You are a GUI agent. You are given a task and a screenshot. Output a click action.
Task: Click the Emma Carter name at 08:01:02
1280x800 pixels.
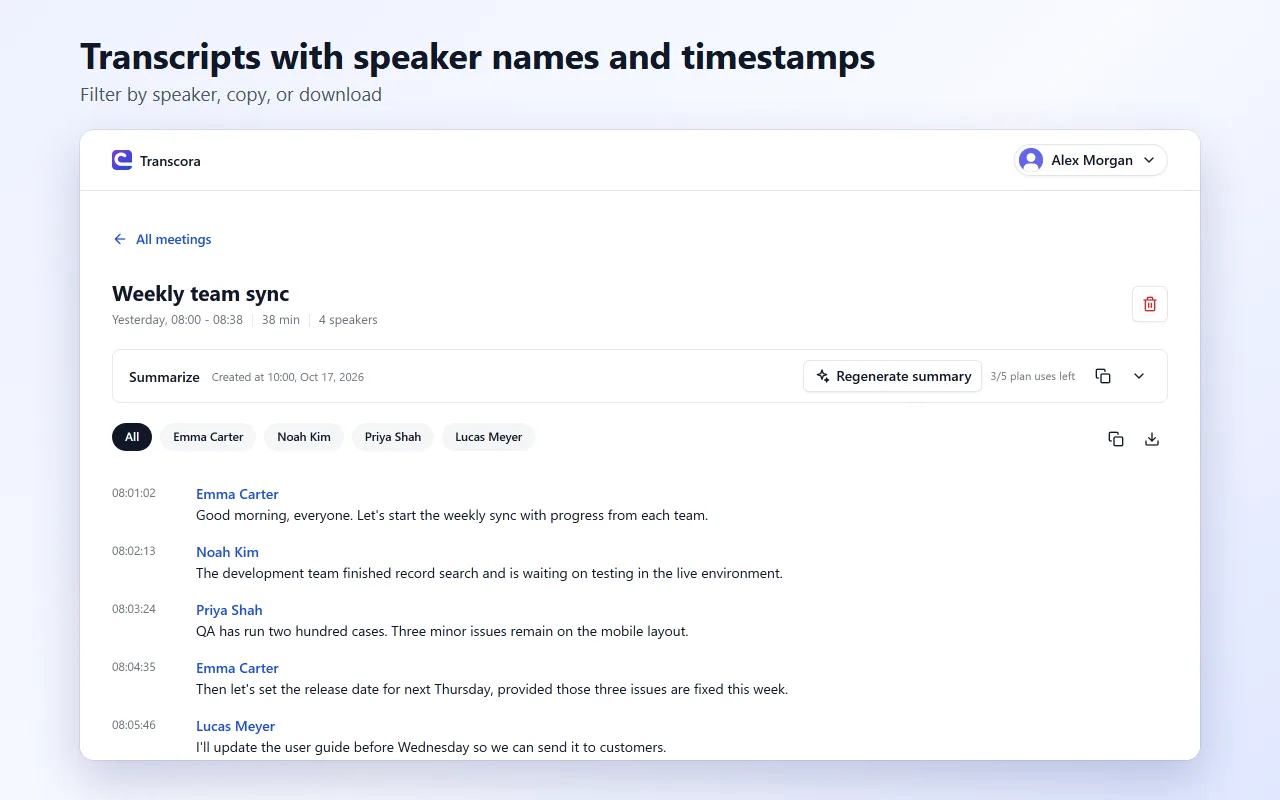[237, 494]
